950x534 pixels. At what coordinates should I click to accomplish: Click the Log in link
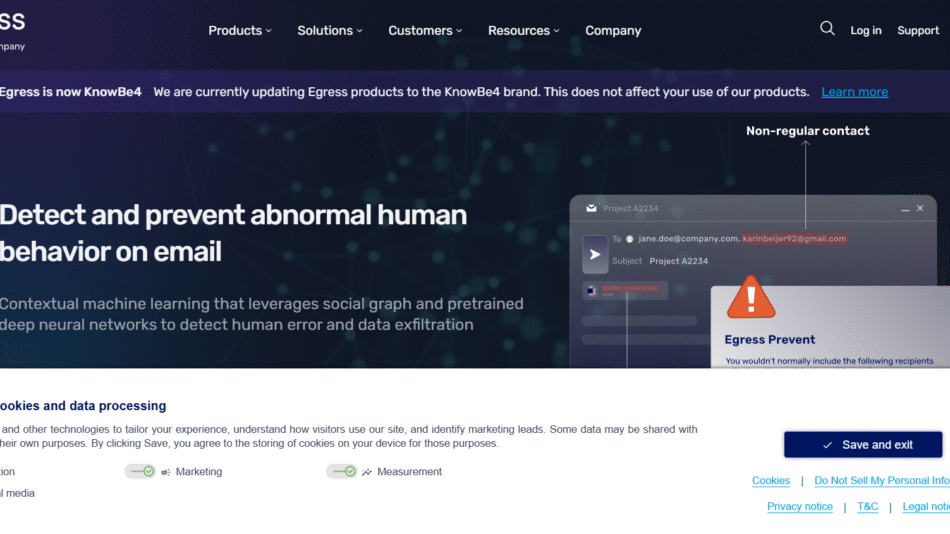point(865,31)
